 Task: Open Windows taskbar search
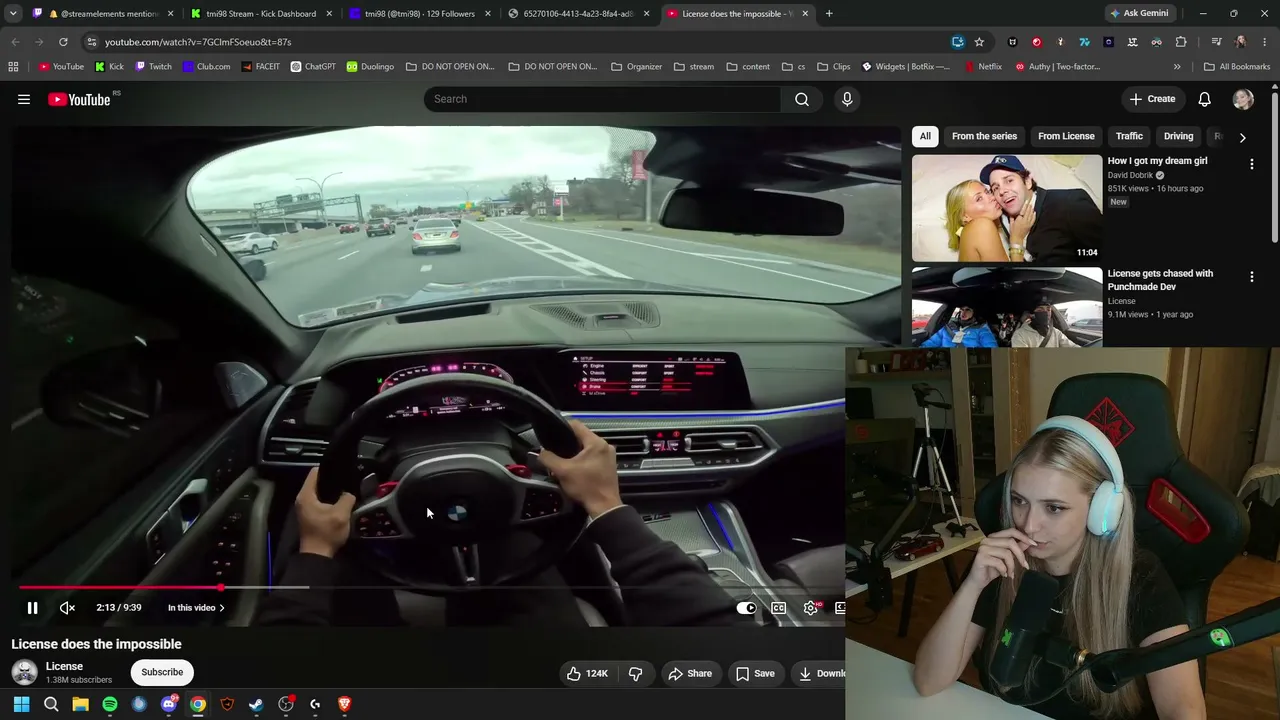click(x=51, y=704)
